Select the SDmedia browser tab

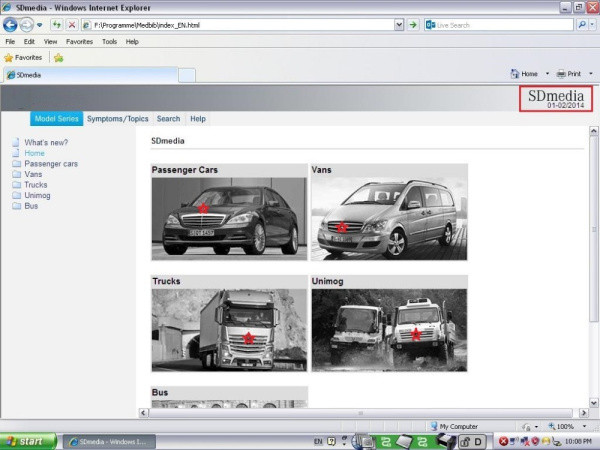90,75
